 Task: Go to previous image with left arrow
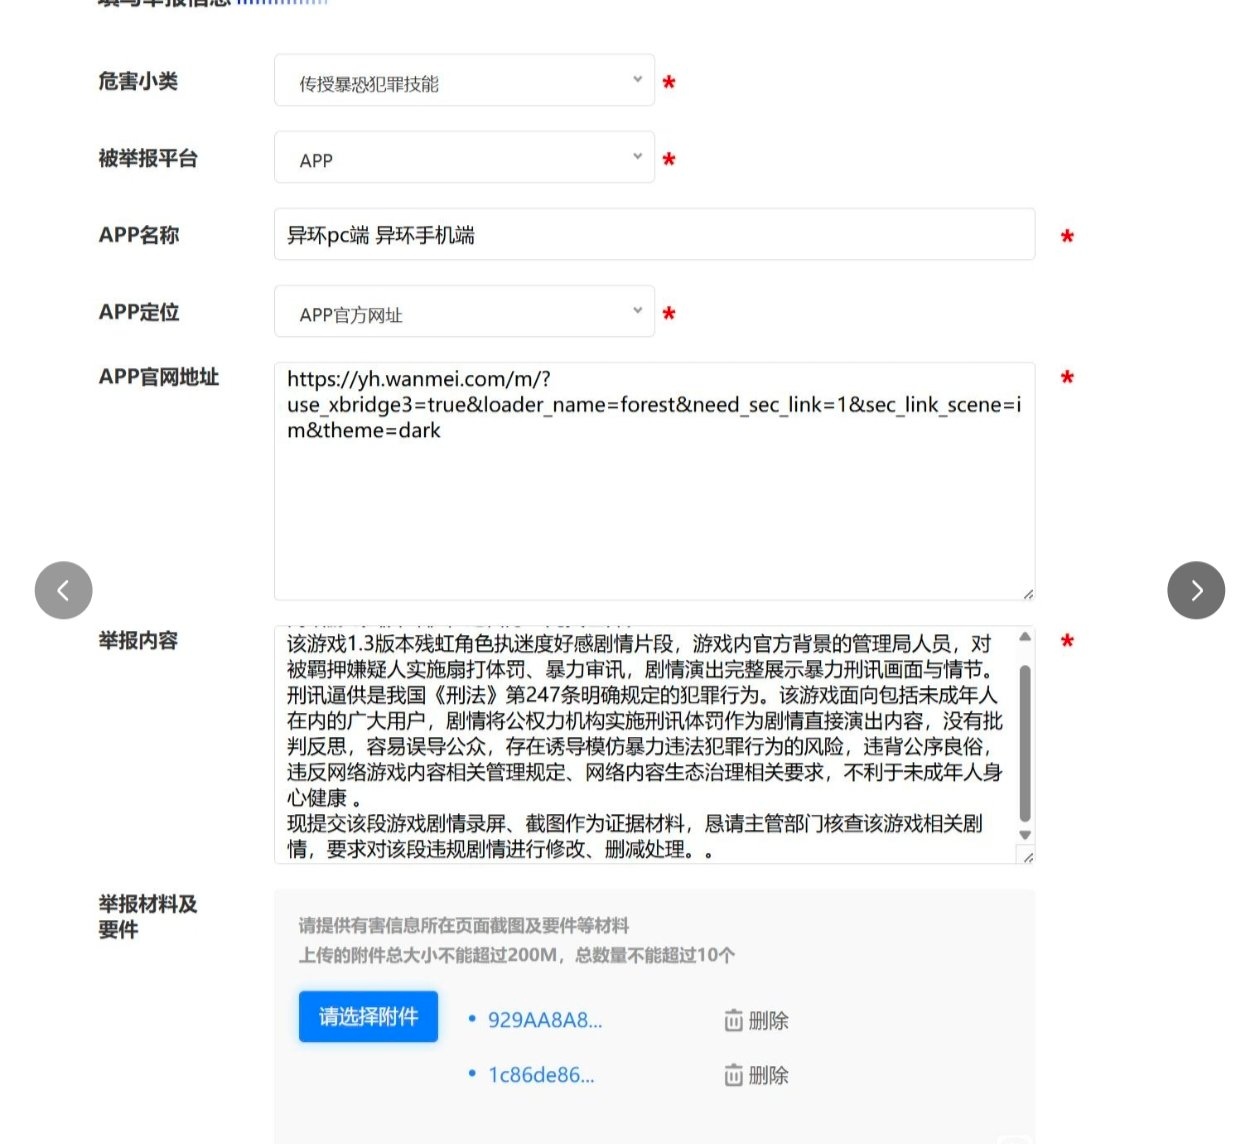click(x=63, y=590)
